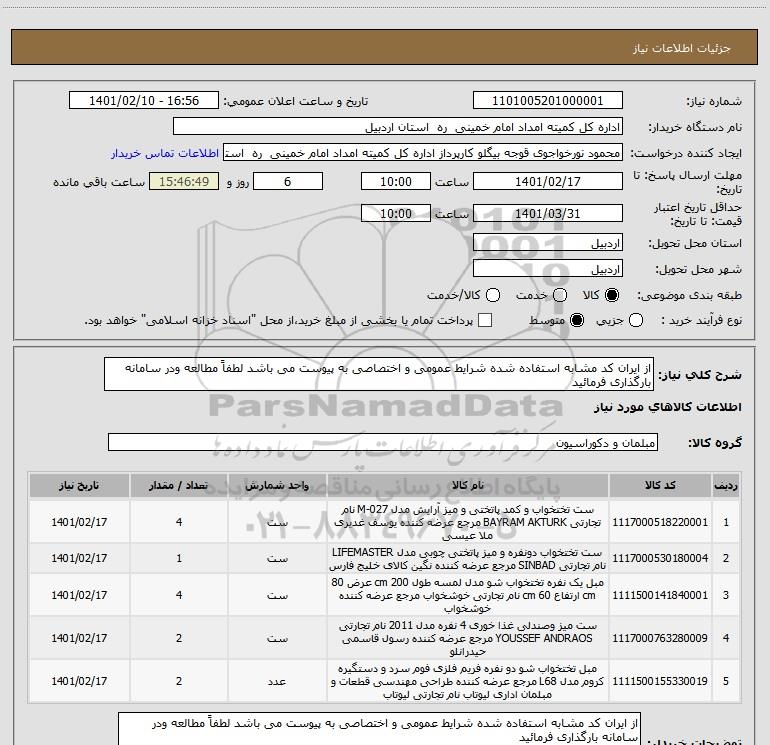Toggle the اسناد خزانه اسلامی payment checkbox
The height and width of the screenshot is (745, 770).
[x=485, y=321]
